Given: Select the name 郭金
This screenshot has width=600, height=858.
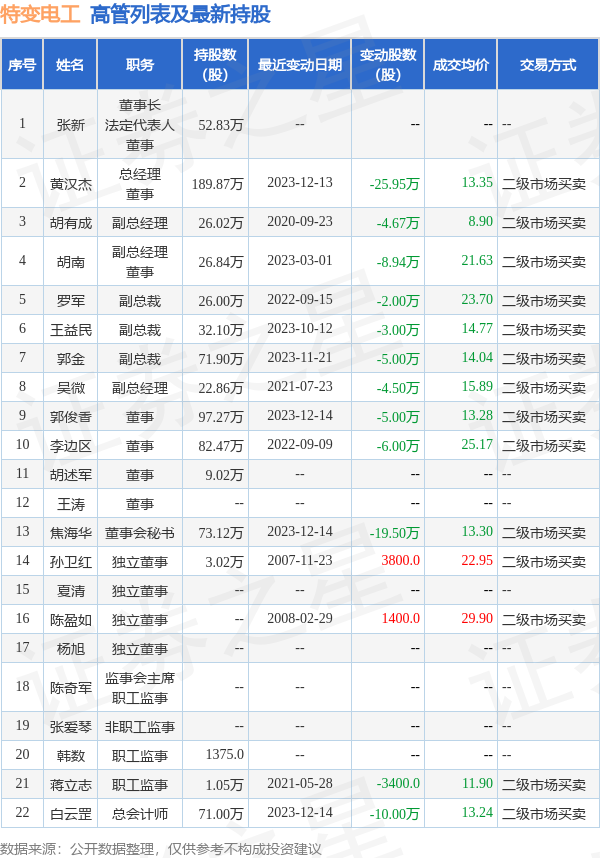Looking at the screenshot, I should click(x=71, y=358).
